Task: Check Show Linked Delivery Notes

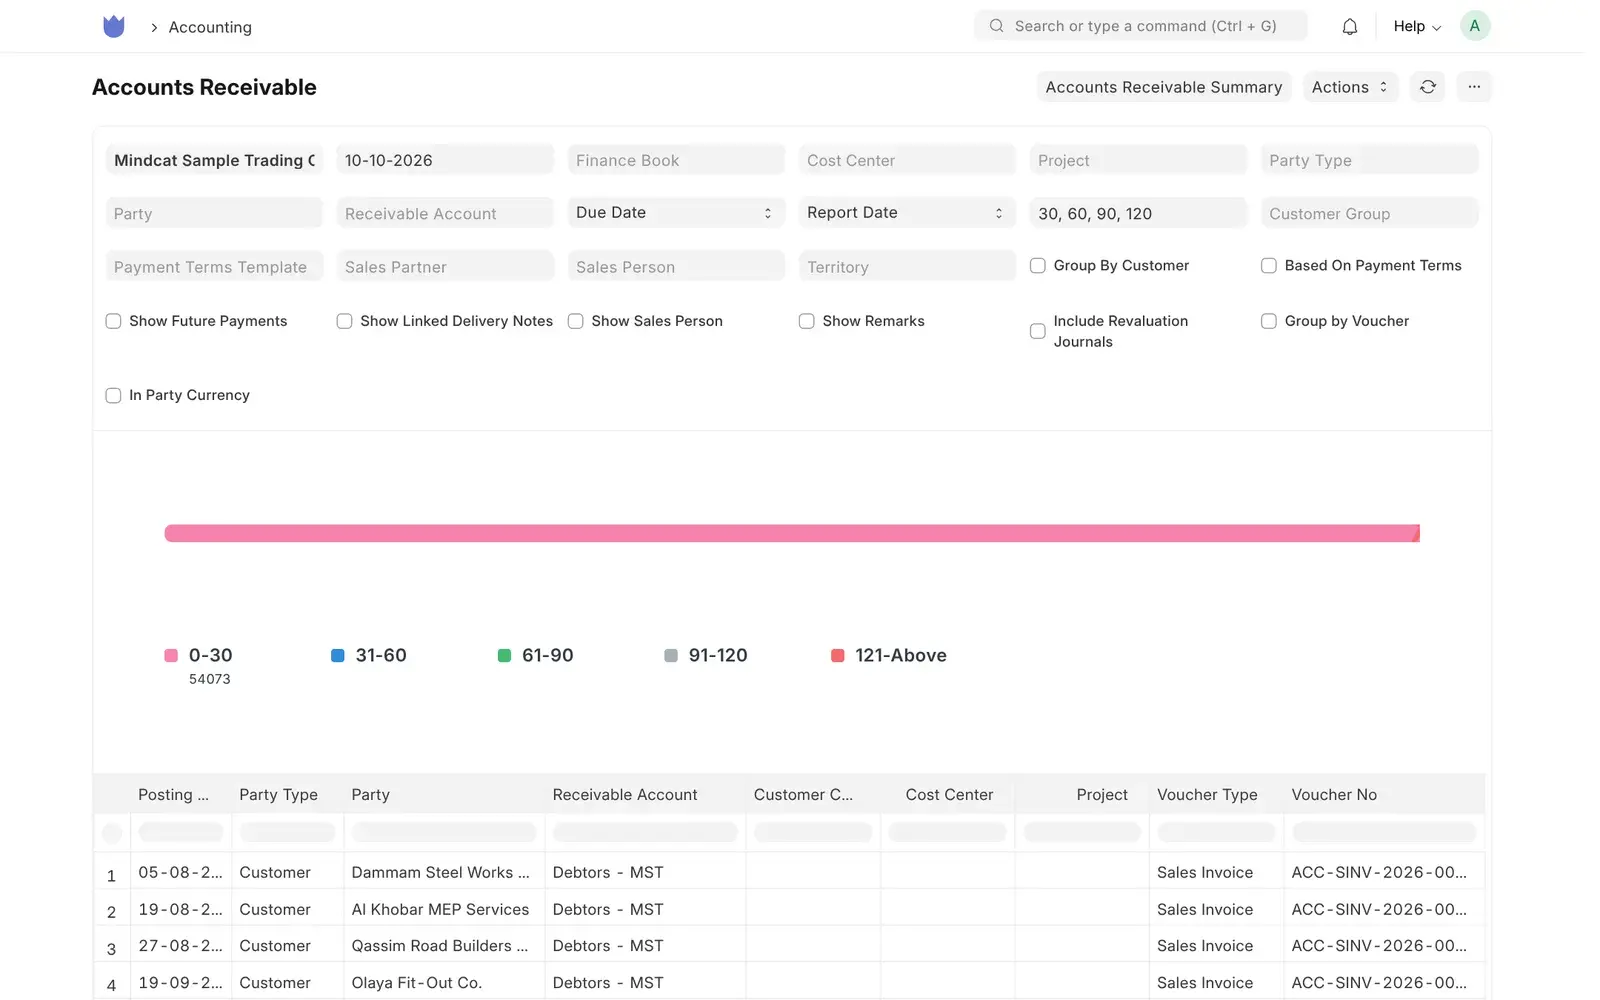Action: (344, 321)
